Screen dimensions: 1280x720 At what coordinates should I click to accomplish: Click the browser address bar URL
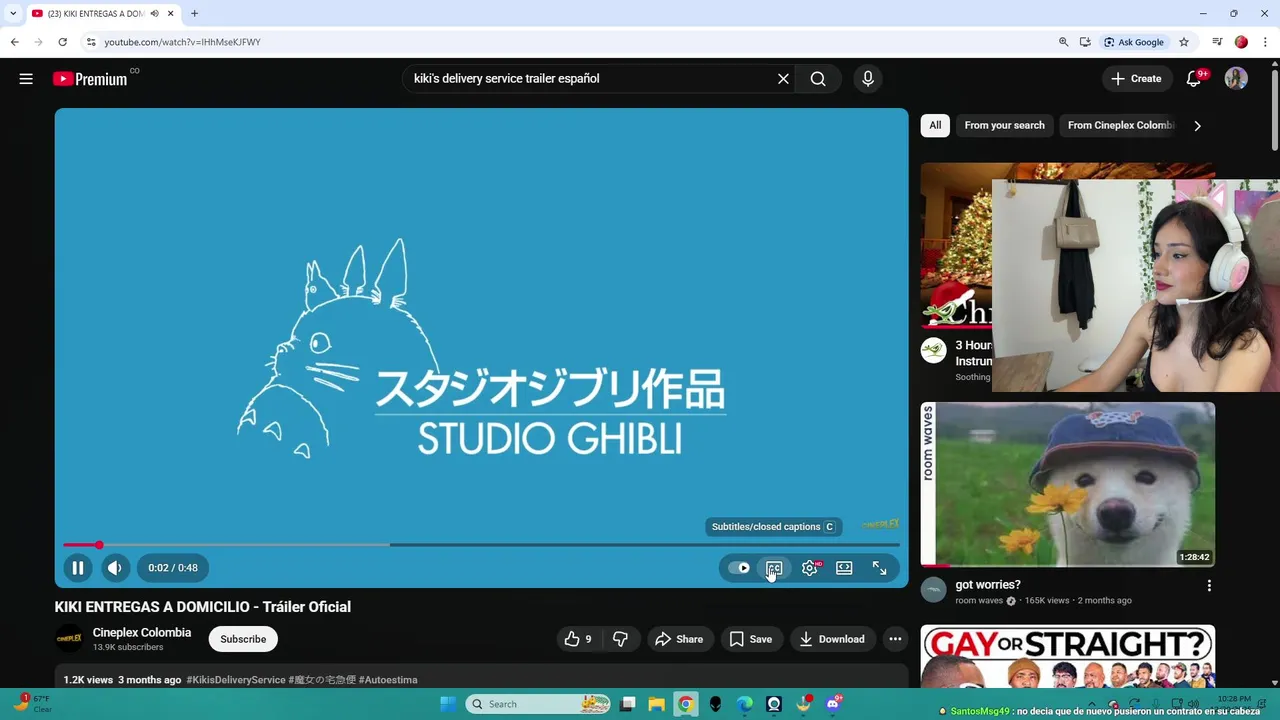click(x=182, y=42)
